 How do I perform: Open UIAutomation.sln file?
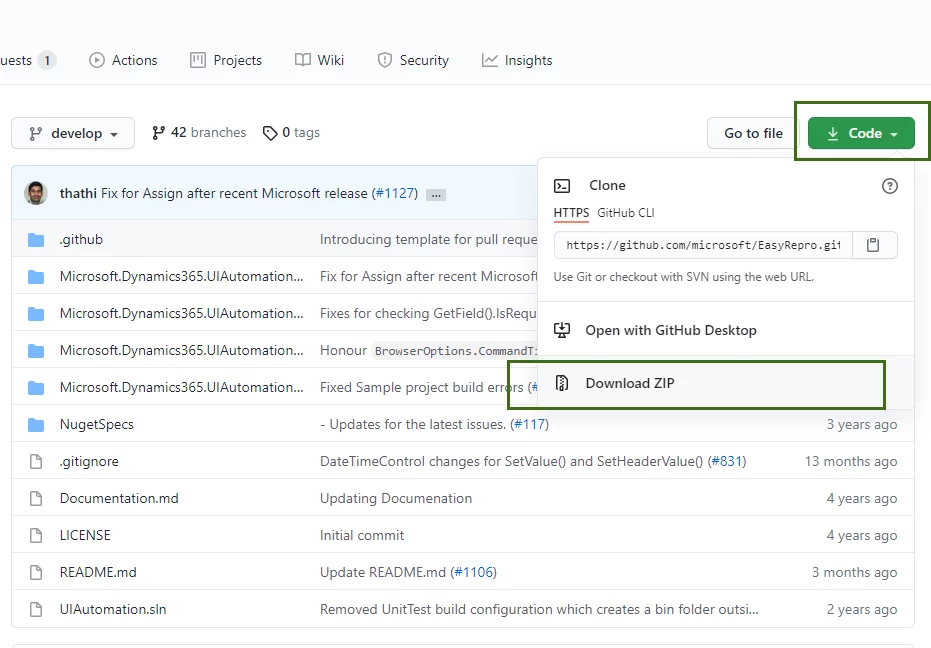pyautogui.click(x=113, y=609)
